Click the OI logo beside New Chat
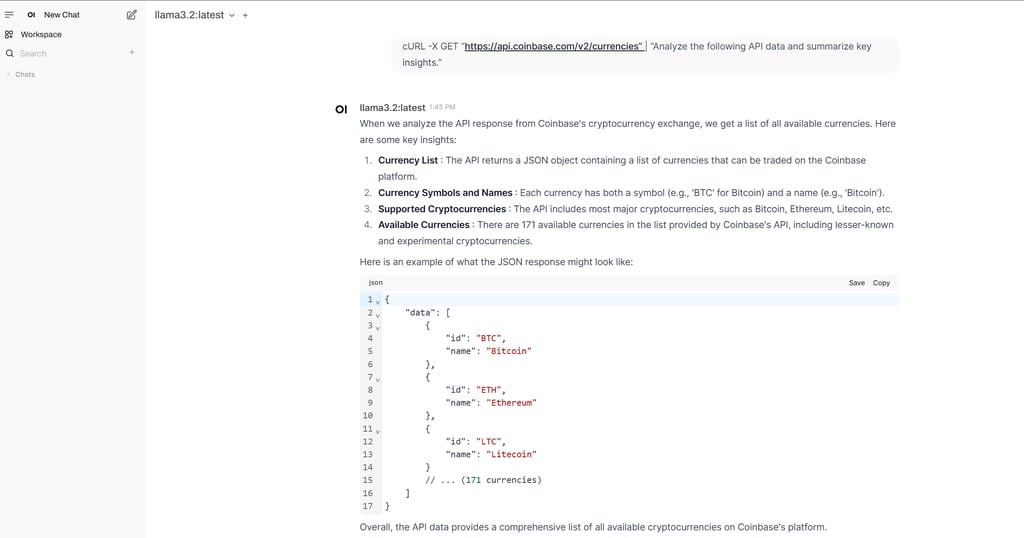The image size is (1024, 538). (x=31, y=14)
